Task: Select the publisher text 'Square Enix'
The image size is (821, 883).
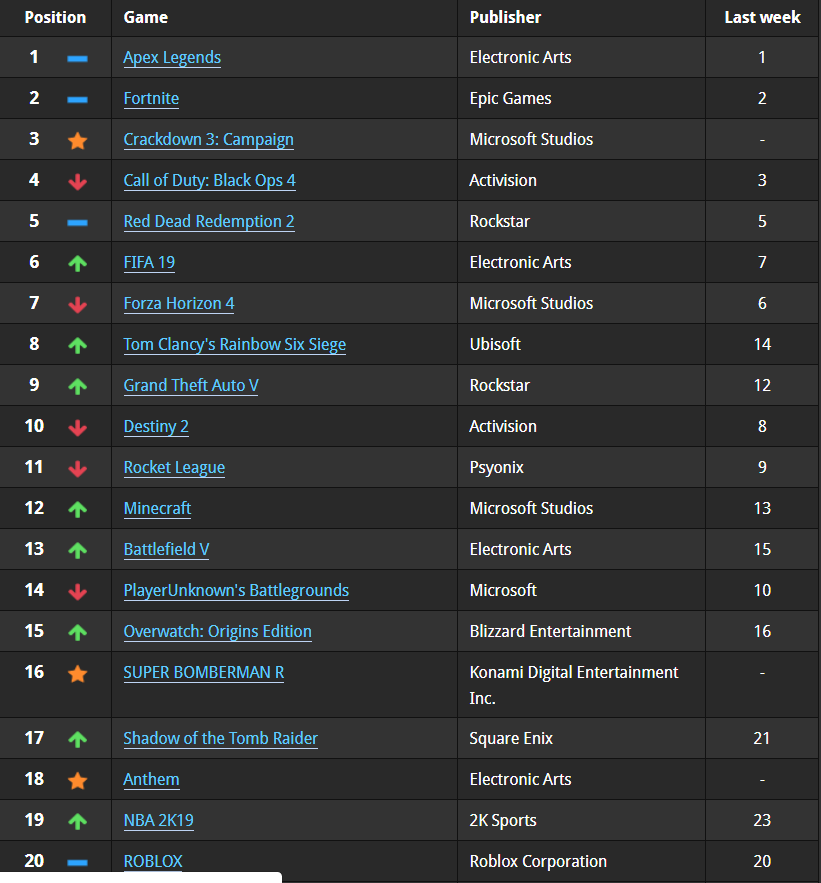Action: pos(511,738)
